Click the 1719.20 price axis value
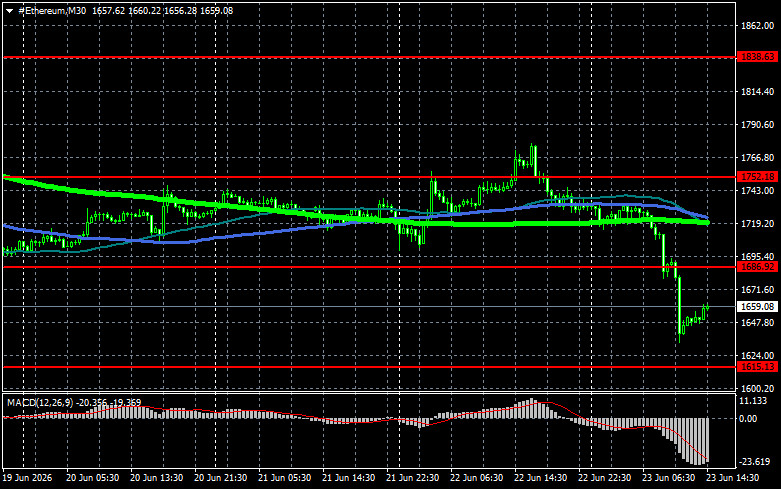 pos(758,224)
